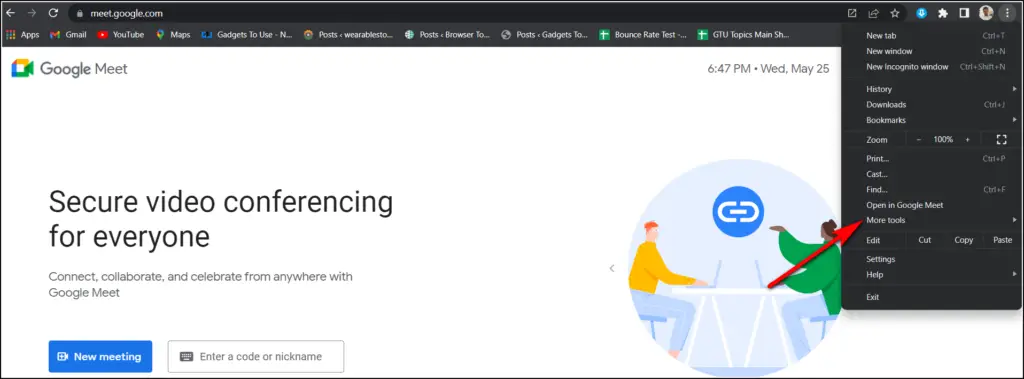Click the Enter a code or nickname field
This screenshot has height=379, width=1024.
pyautogui.click(x=255, y=356)
